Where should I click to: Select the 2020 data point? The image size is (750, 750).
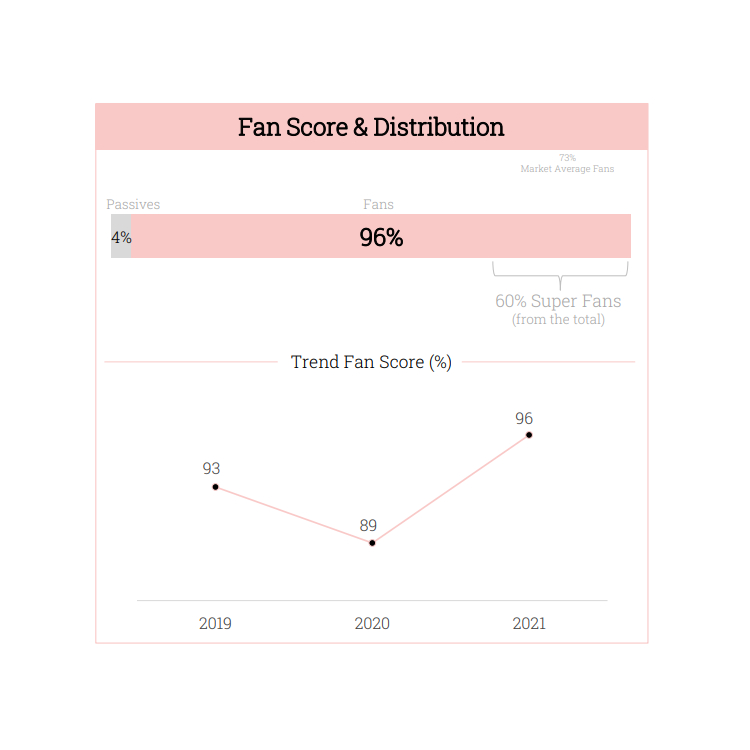point(372,543)
